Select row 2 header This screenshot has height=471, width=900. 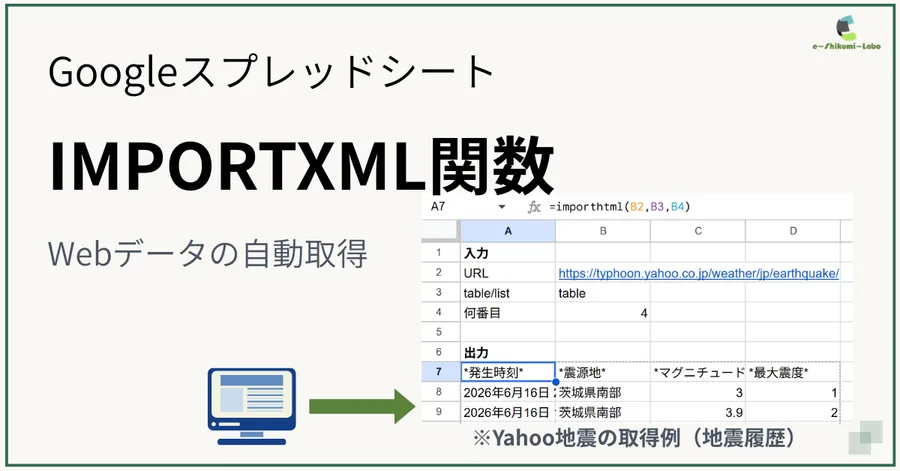pyautogui.click(x=439, y=273)
